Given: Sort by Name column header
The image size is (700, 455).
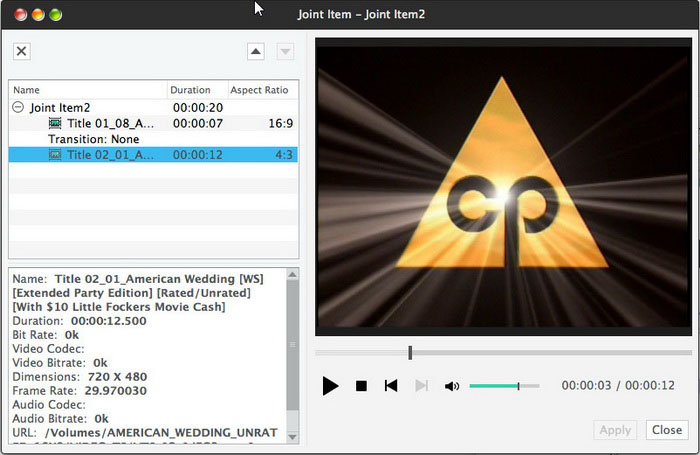Looking at the screenshot, I should point(87,90).
